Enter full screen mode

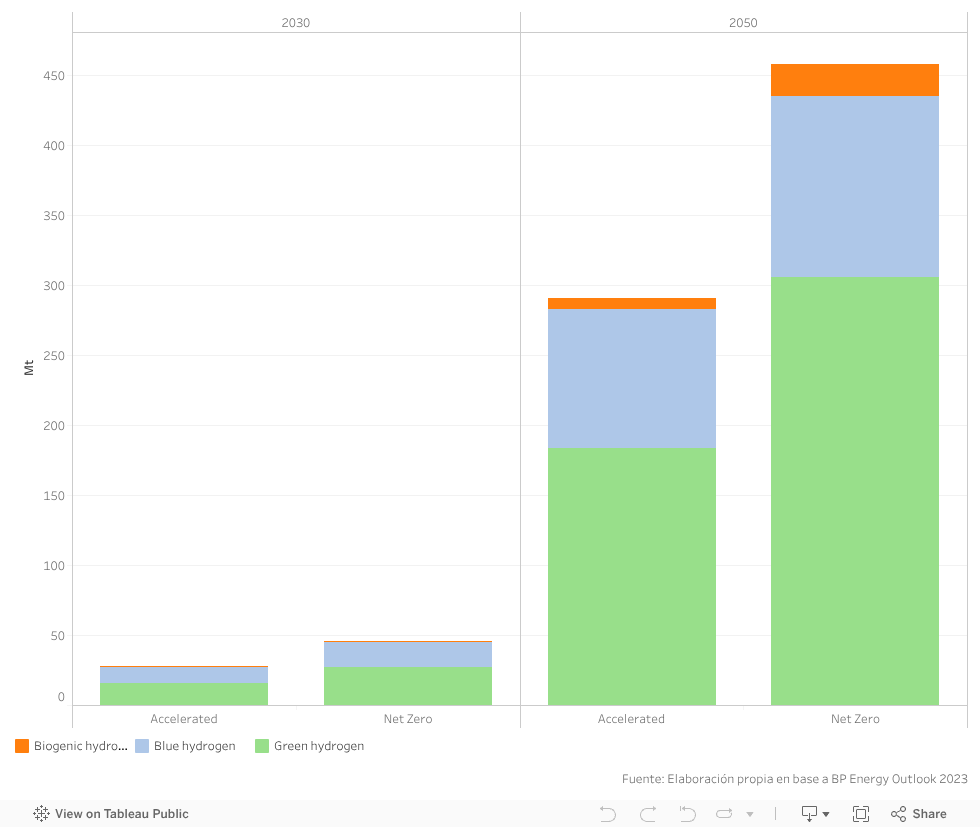(861, 813)
